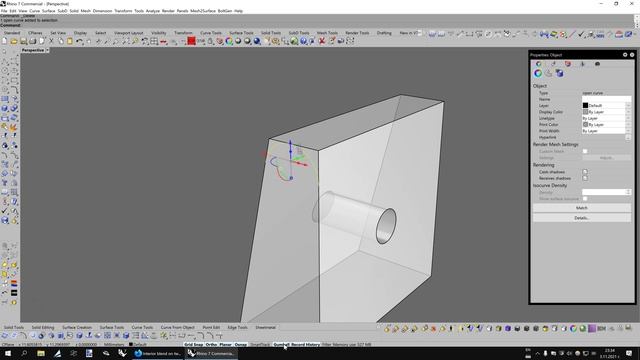Click the Cut scissors icon
The width and height of the screenshot is (640, 360).
coord(51,41)
